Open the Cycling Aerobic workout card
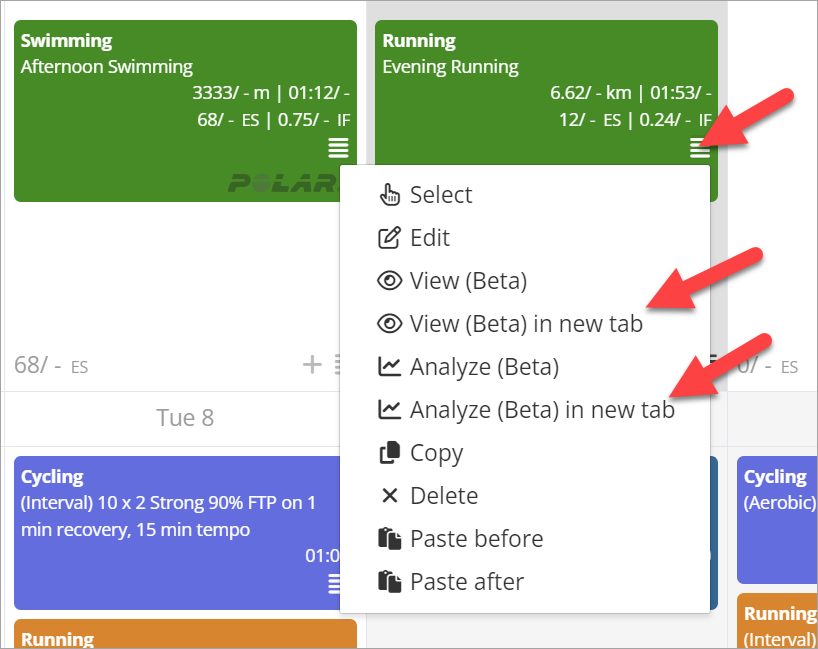 (777, 520)
